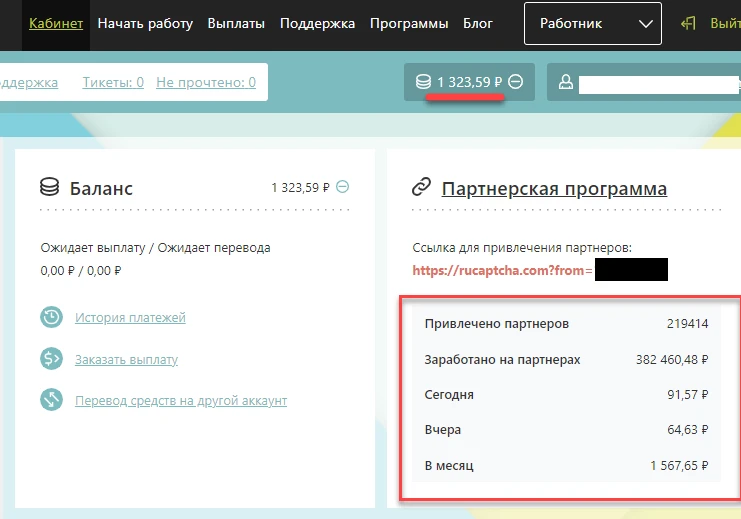
Task: Click the logout door icon
Action: tap(688, 23)
